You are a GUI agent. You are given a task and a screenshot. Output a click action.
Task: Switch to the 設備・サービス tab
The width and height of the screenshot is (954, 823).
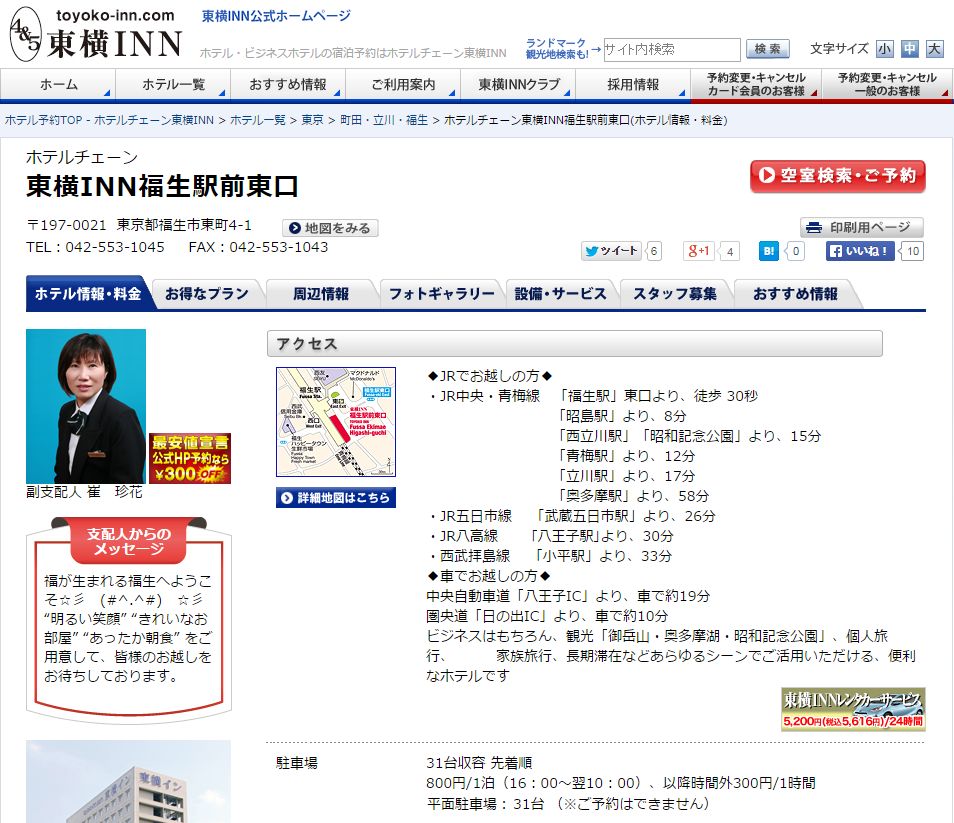point(560,294)
